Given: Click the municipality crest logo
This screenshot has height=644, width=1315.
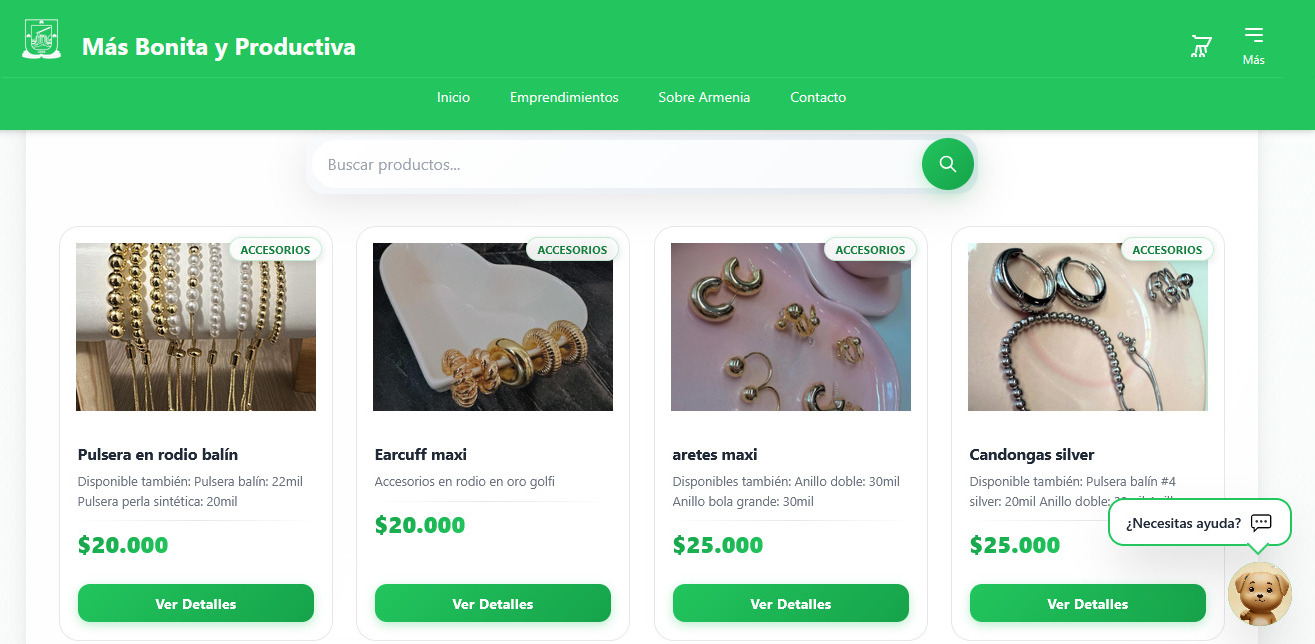Looking at the screenshot, I should [41, 40].
